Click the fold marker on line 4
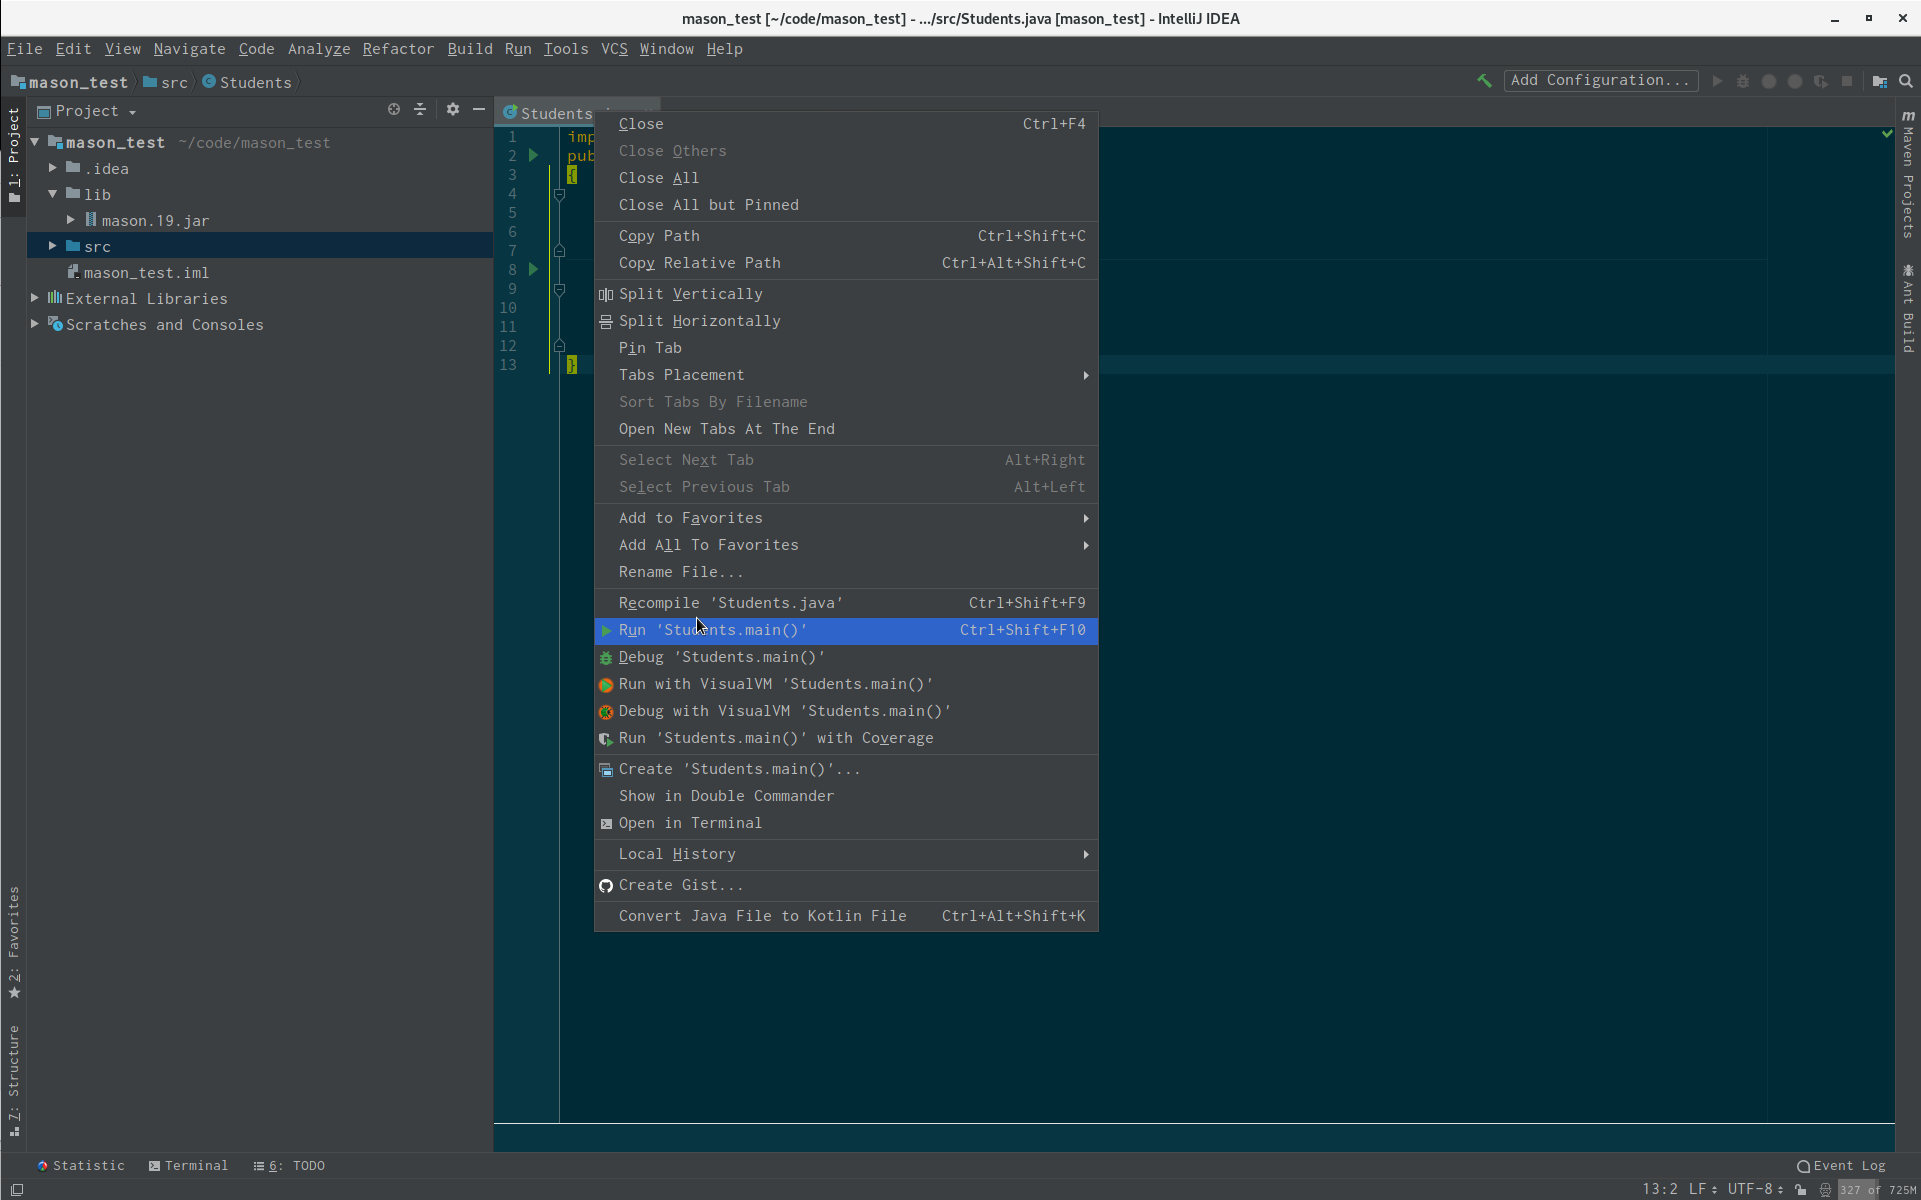 point(560,194)
